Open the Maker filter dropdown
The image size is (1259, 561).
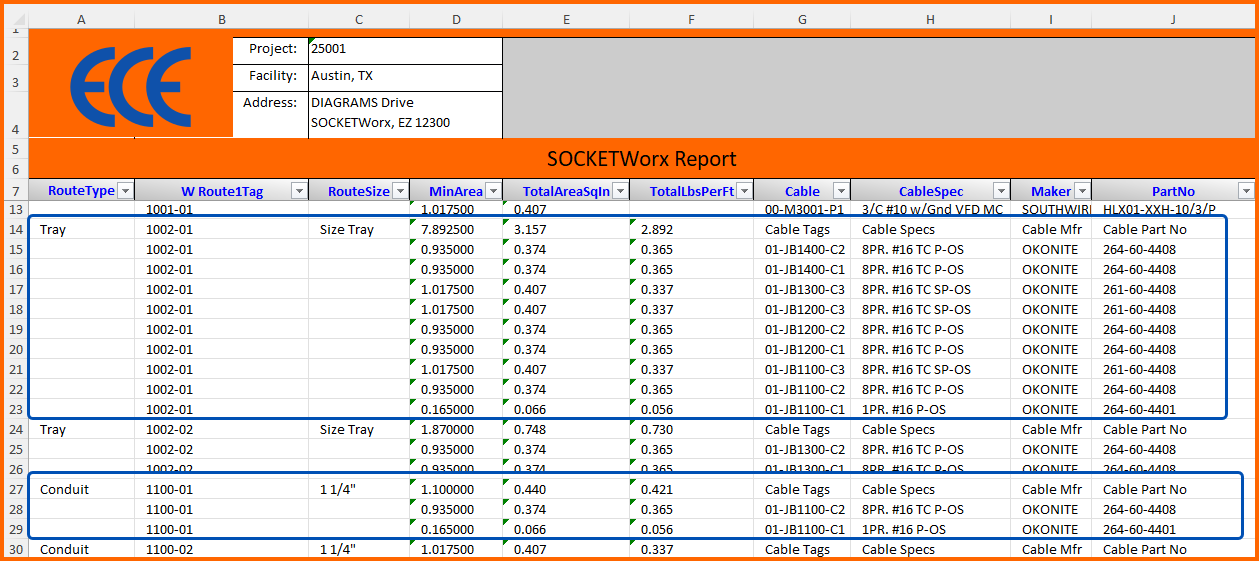click(x=1082, y=191)
